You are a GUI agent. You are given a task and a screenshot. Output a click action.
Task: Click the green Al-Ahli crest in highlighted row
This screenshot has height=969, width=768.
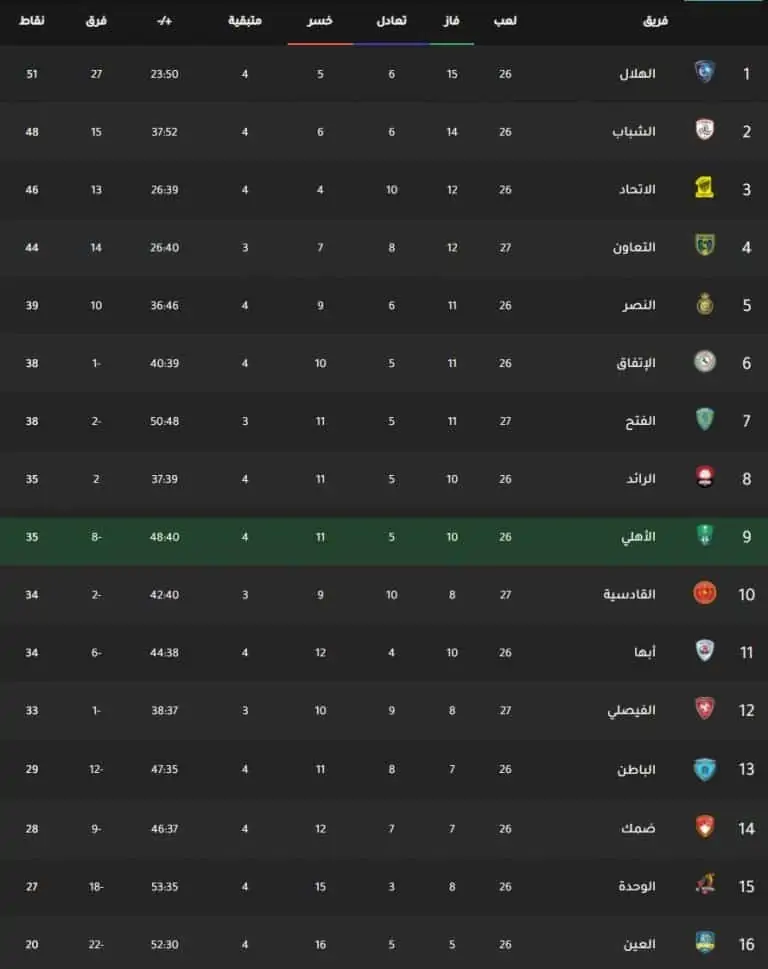(x=704, y=535)
